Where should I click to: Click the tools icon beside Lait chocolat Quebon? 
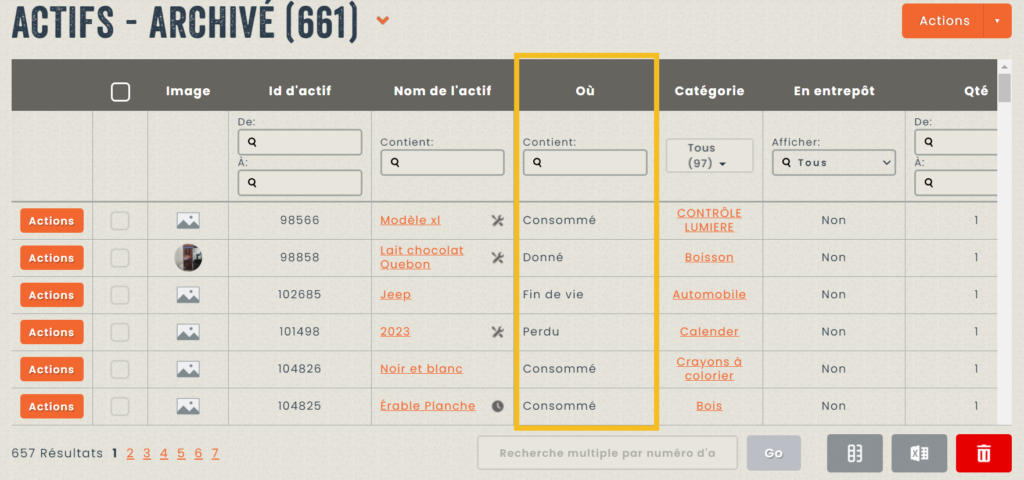pos(498,258)
